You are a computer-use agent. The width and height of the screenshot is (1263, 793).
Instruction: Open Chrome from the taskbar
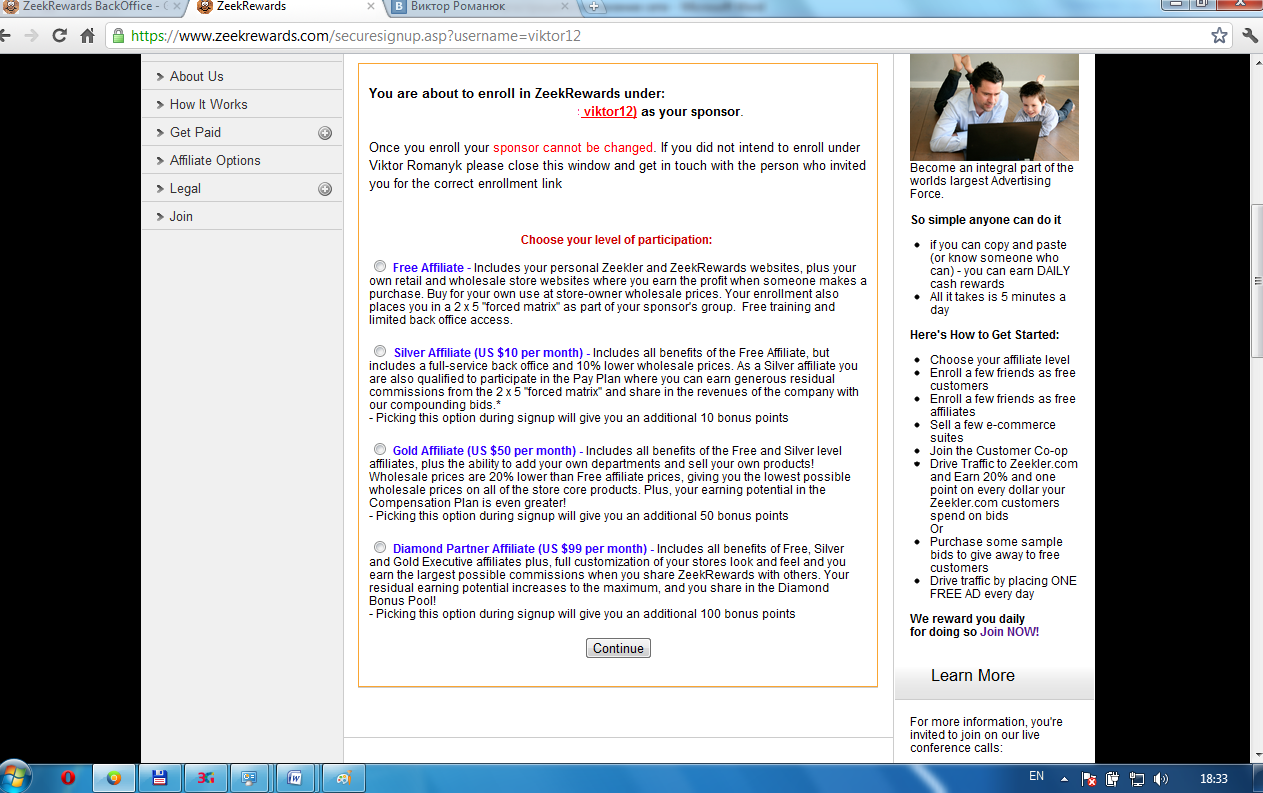114,778
